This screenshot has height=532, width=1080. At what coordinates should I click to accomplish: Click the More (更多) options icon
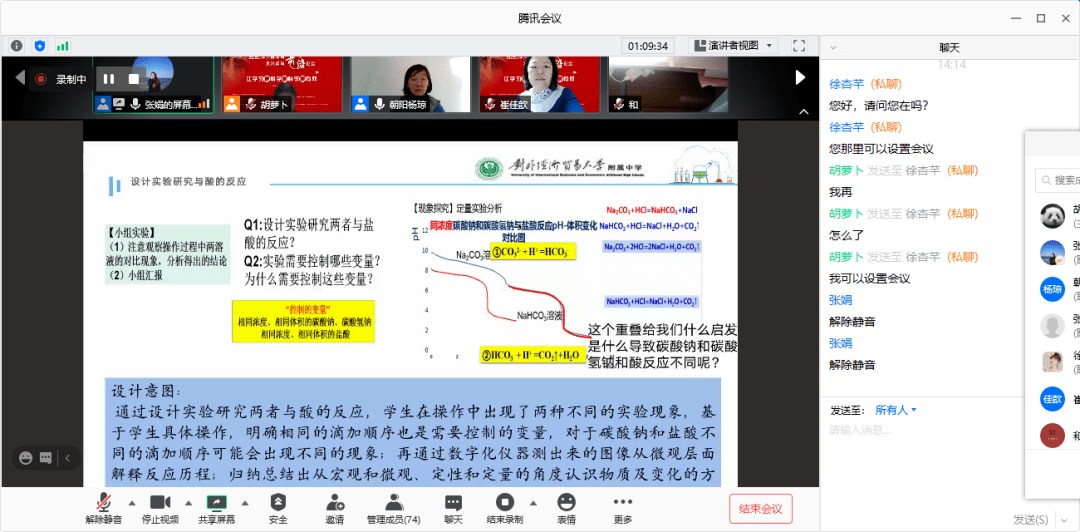(623, 503)
